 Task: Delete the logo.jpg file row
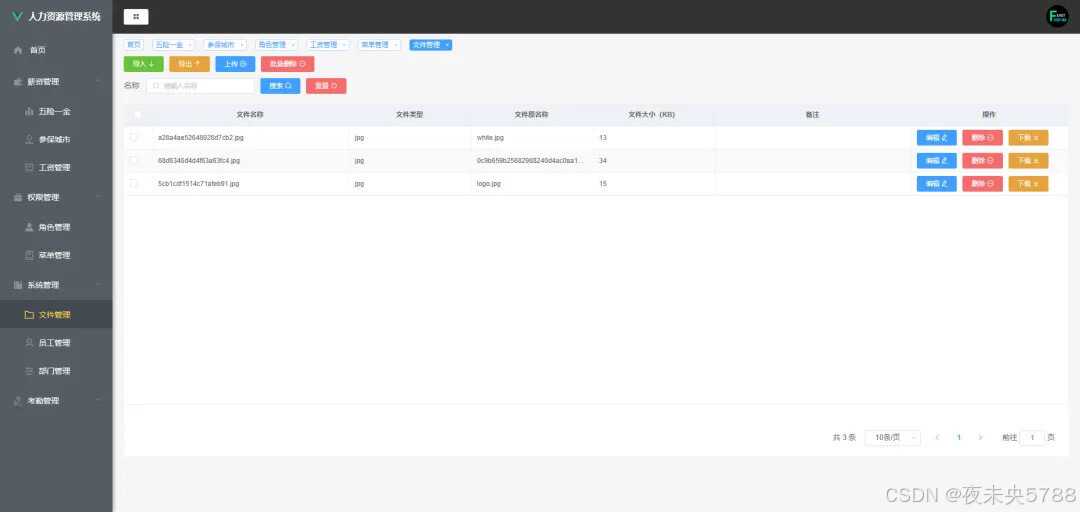(982, 184)
